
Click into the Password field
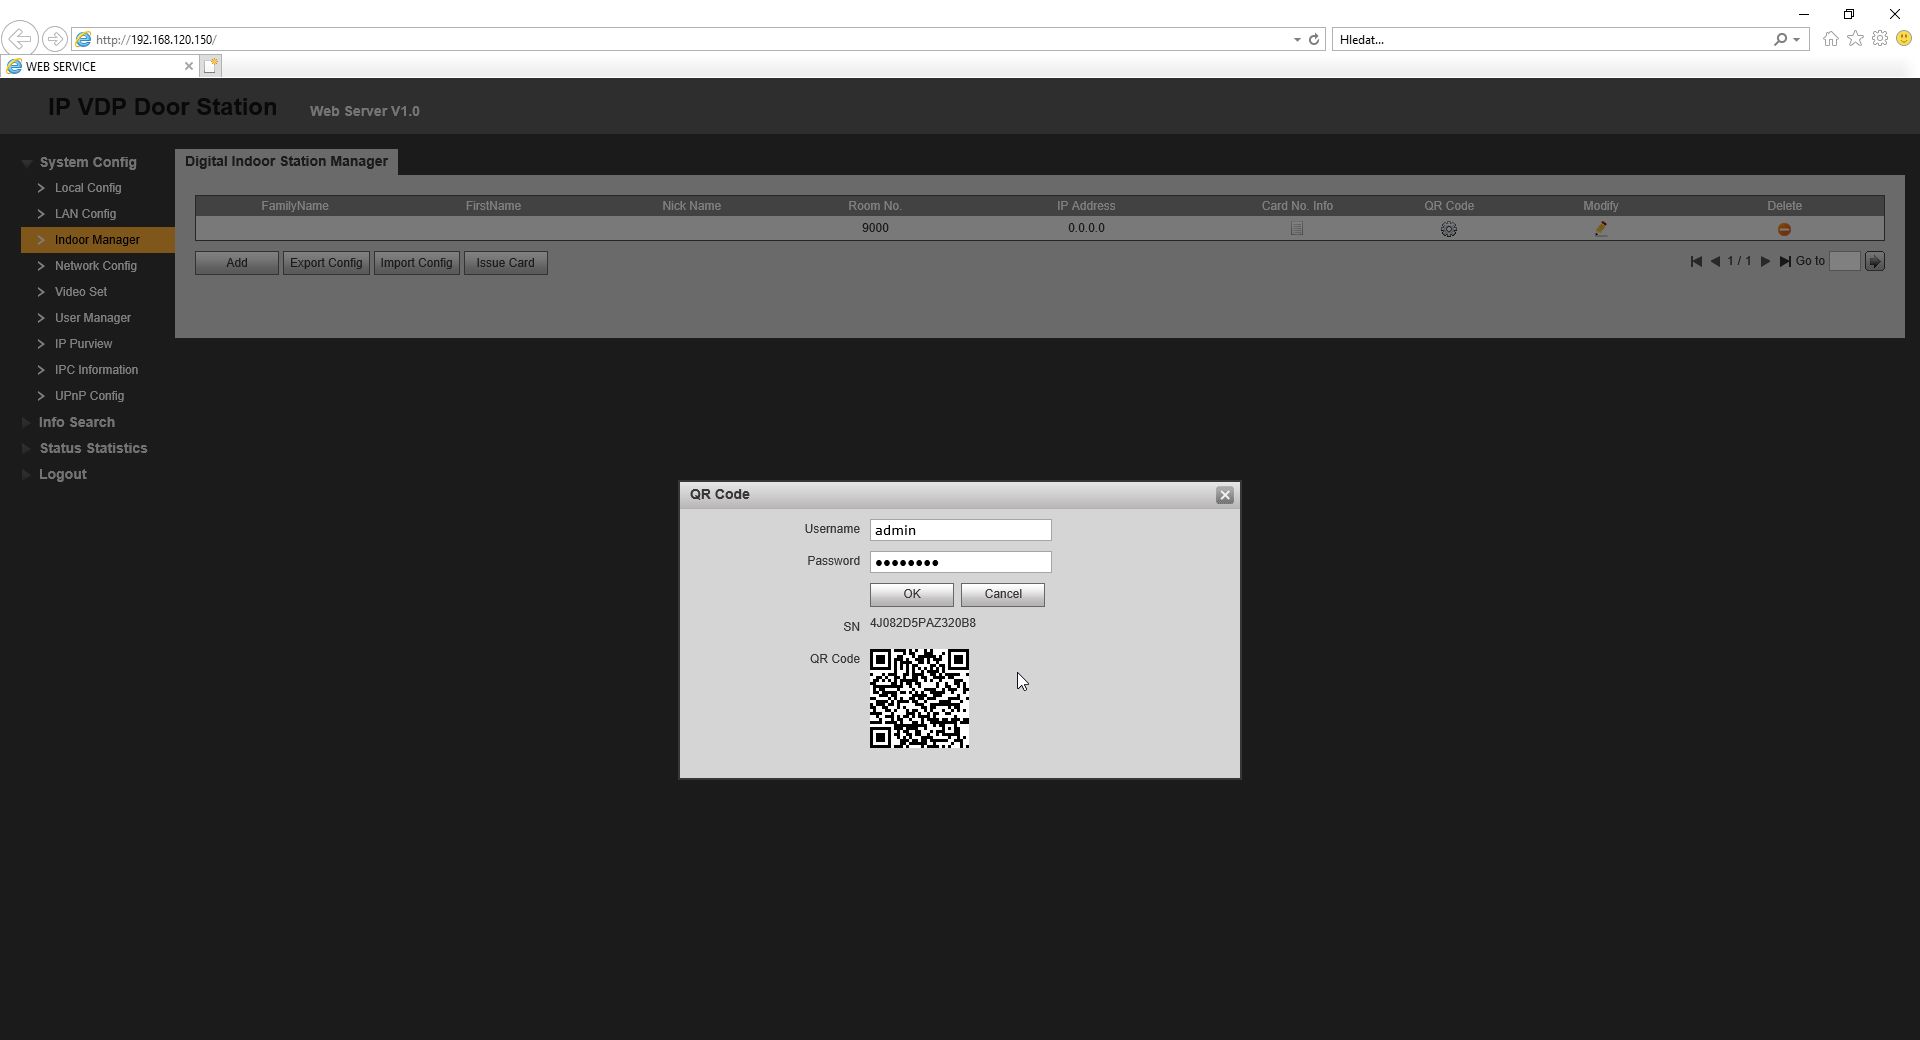pos(959,562)
